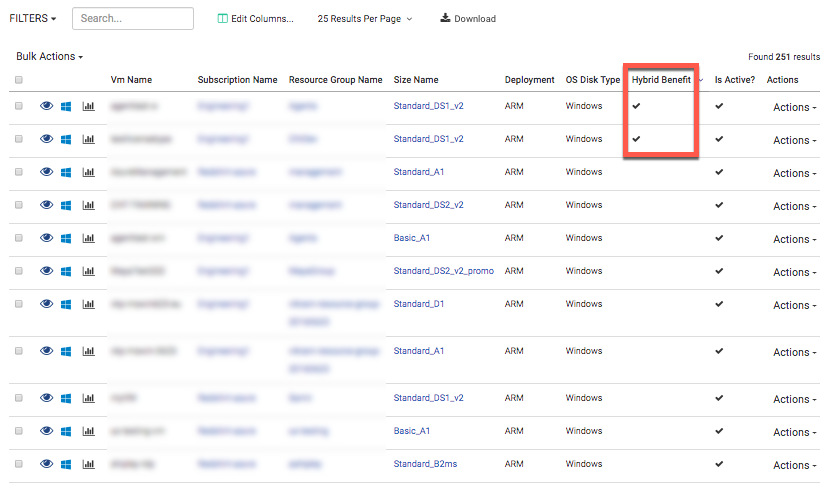This screenshot has width=832, height=488.
Task: Click into the Search field
Action: 133,19
